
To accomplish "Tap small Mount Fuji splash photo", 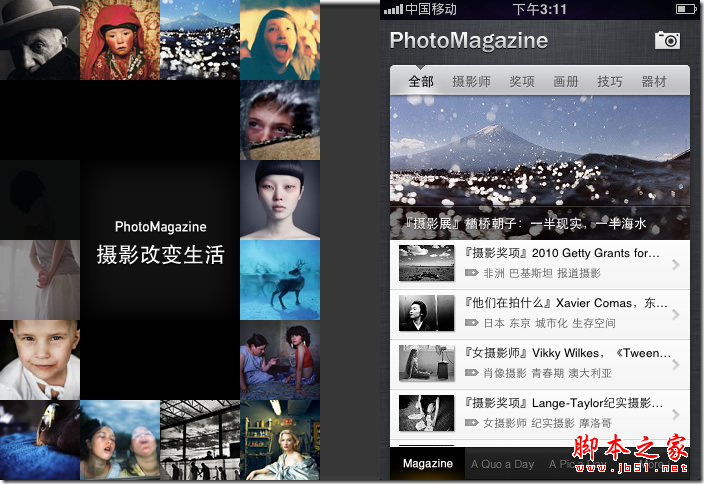I will [x=200, y=40].
